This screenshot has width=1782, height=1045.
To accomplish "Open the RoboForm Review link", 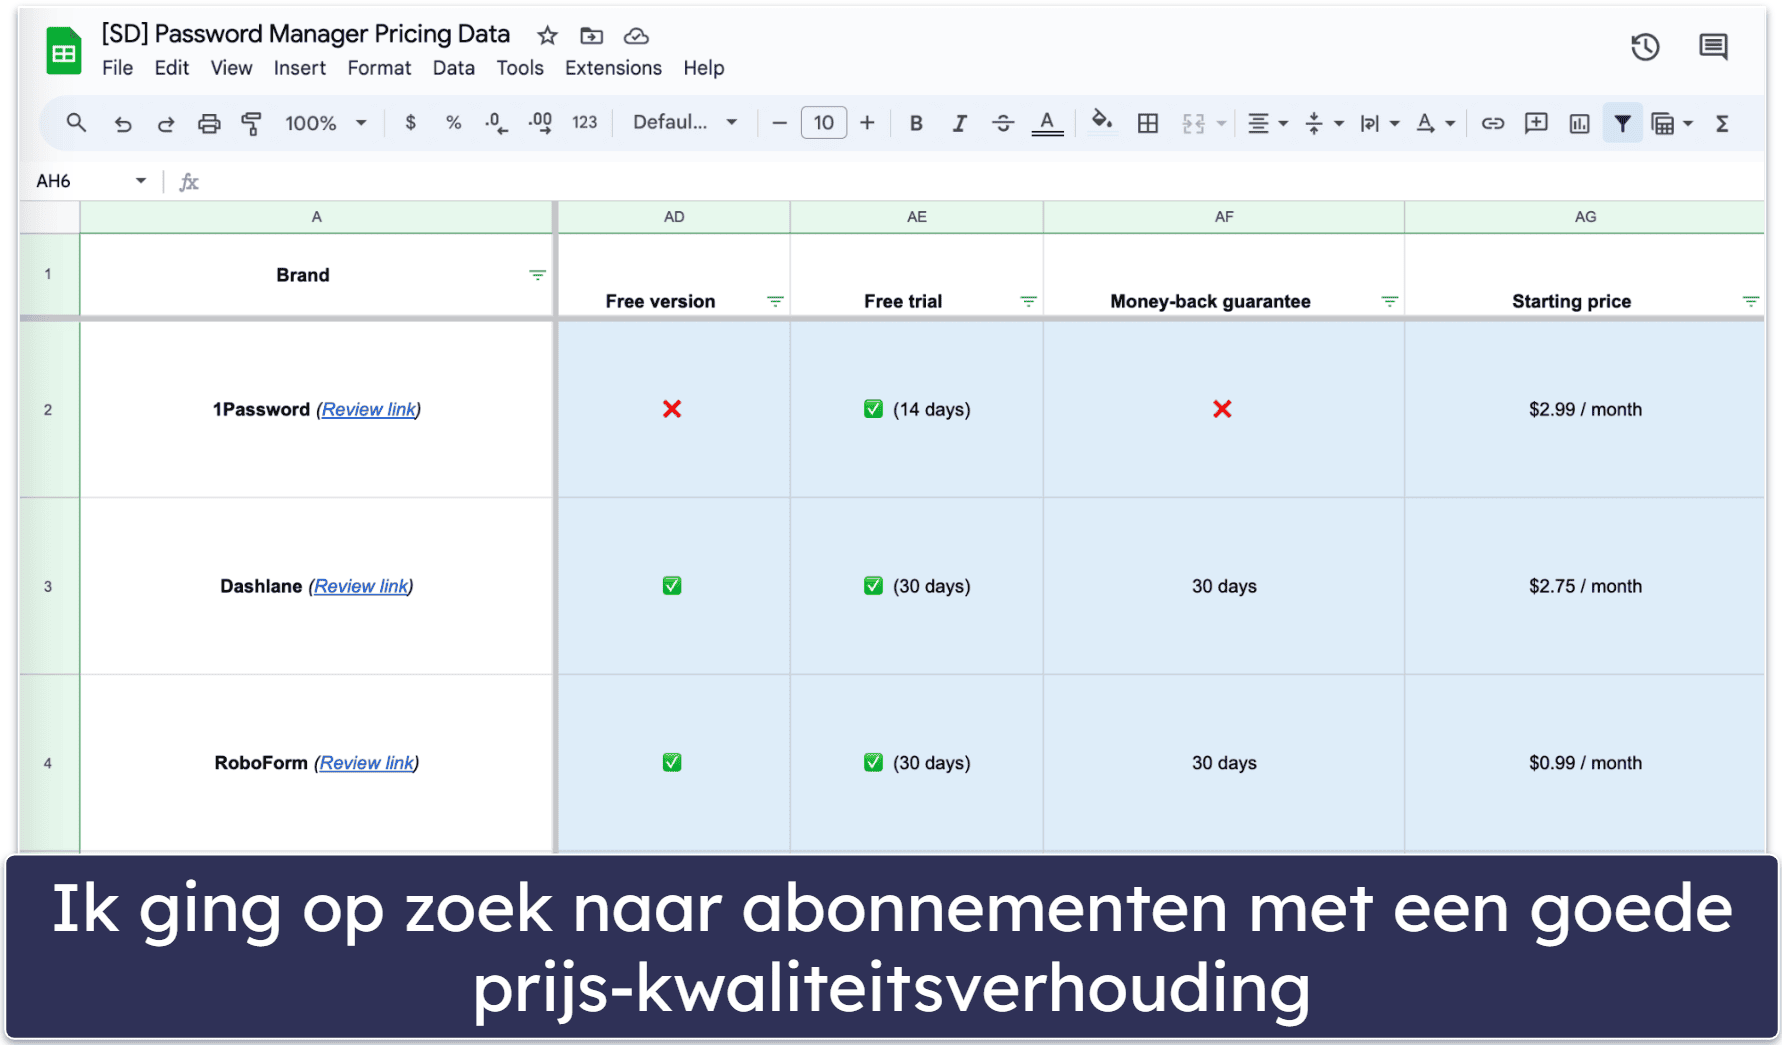I will [x=366, y=763].
